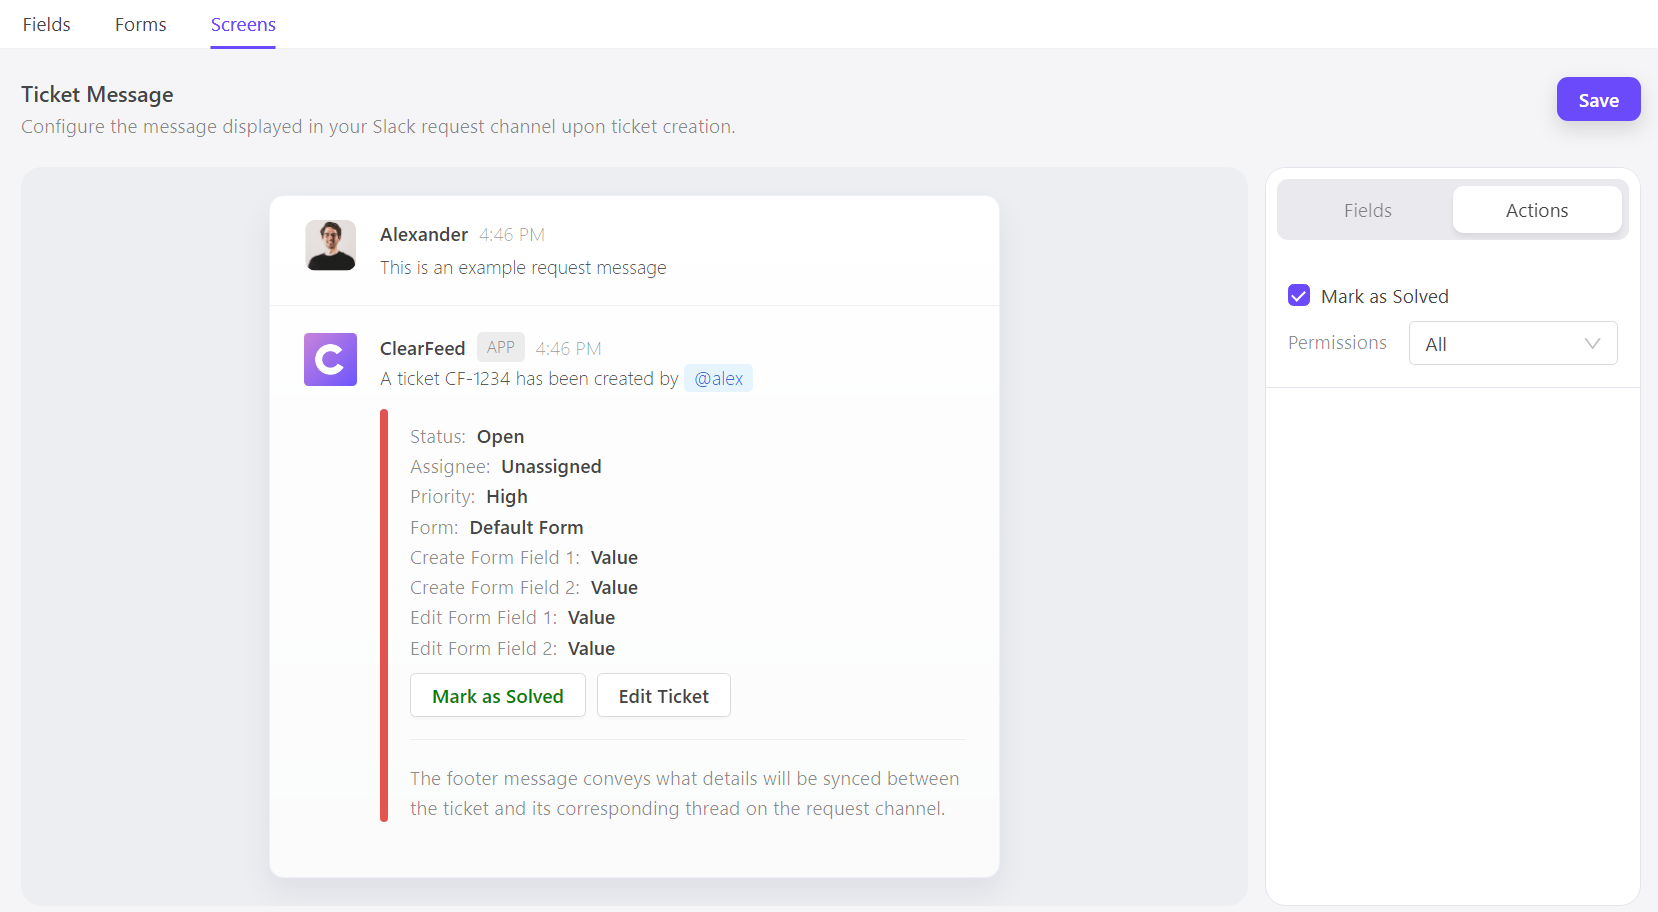1658x912 pixels.
Task: Open the Permissions dropdown
Action: point(1512,344)
